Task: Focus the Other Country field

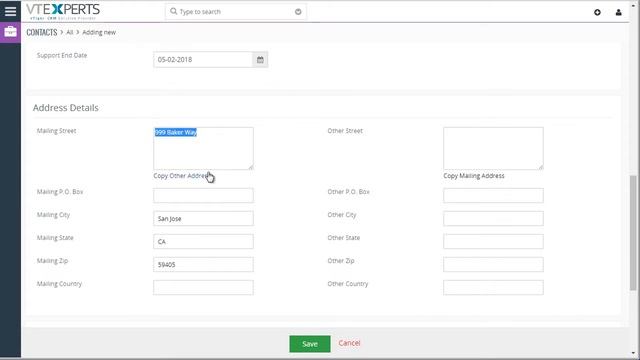Action: coord(493,287)
